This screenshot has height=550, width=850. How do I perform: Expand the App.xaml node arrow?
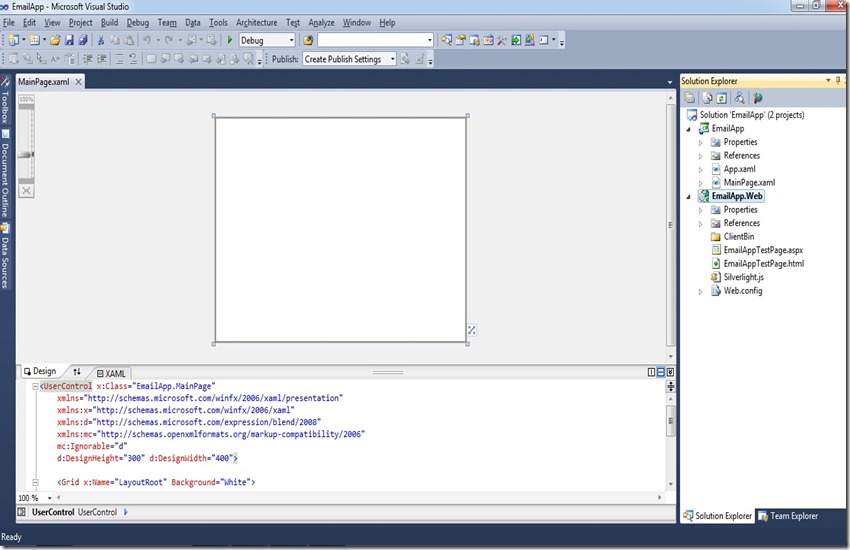coord(700,170)
